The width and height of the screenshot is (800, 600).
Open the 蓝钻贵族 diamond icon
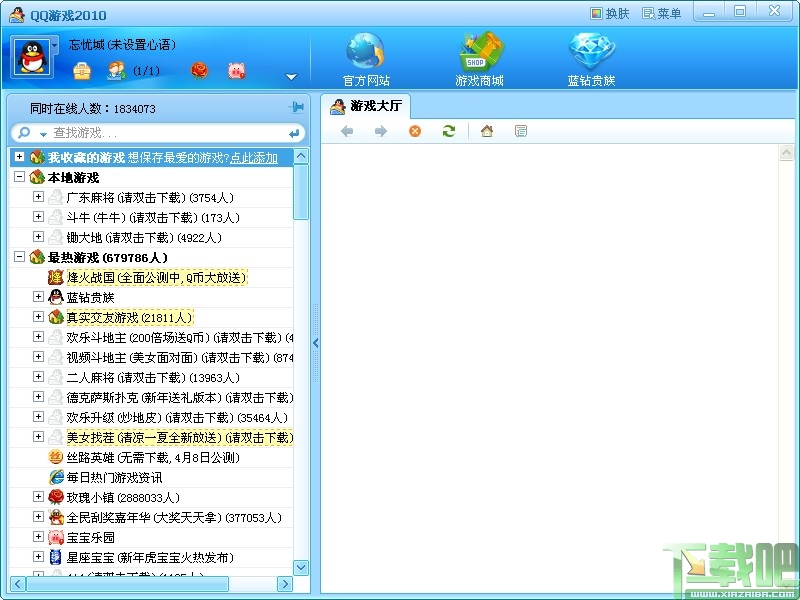591,52
